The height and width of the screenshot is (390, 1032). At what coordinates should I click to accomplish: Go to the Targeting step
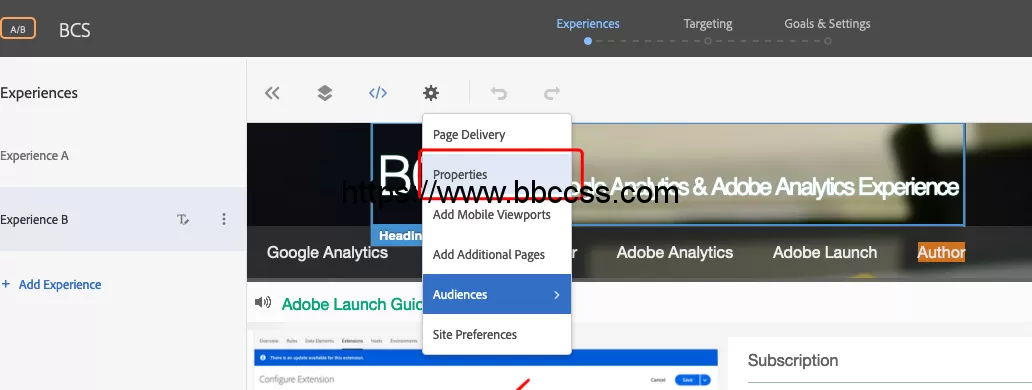pos(708,24)
